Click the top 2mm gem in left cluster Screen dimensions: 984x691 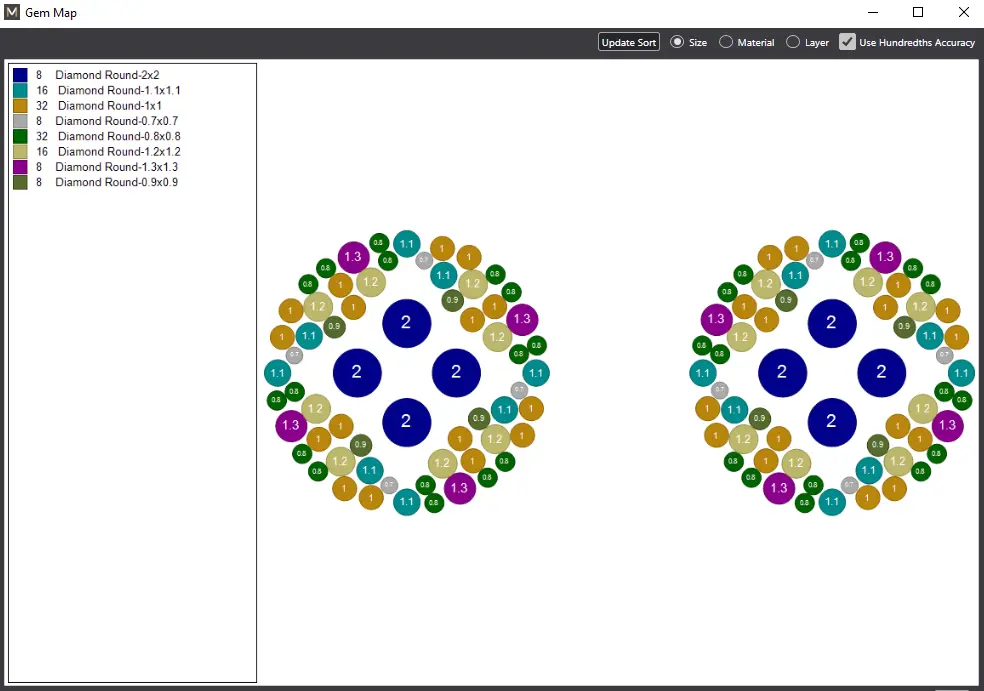[406, 322]
